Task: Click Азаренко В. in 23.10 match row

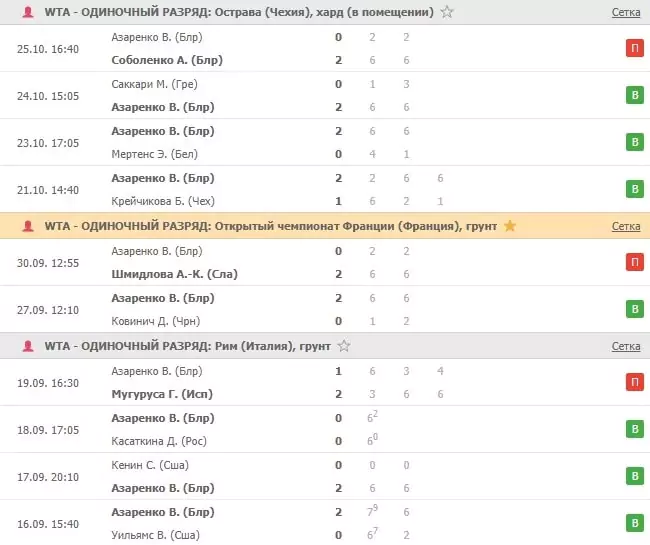Action: (x=163, y=131)
